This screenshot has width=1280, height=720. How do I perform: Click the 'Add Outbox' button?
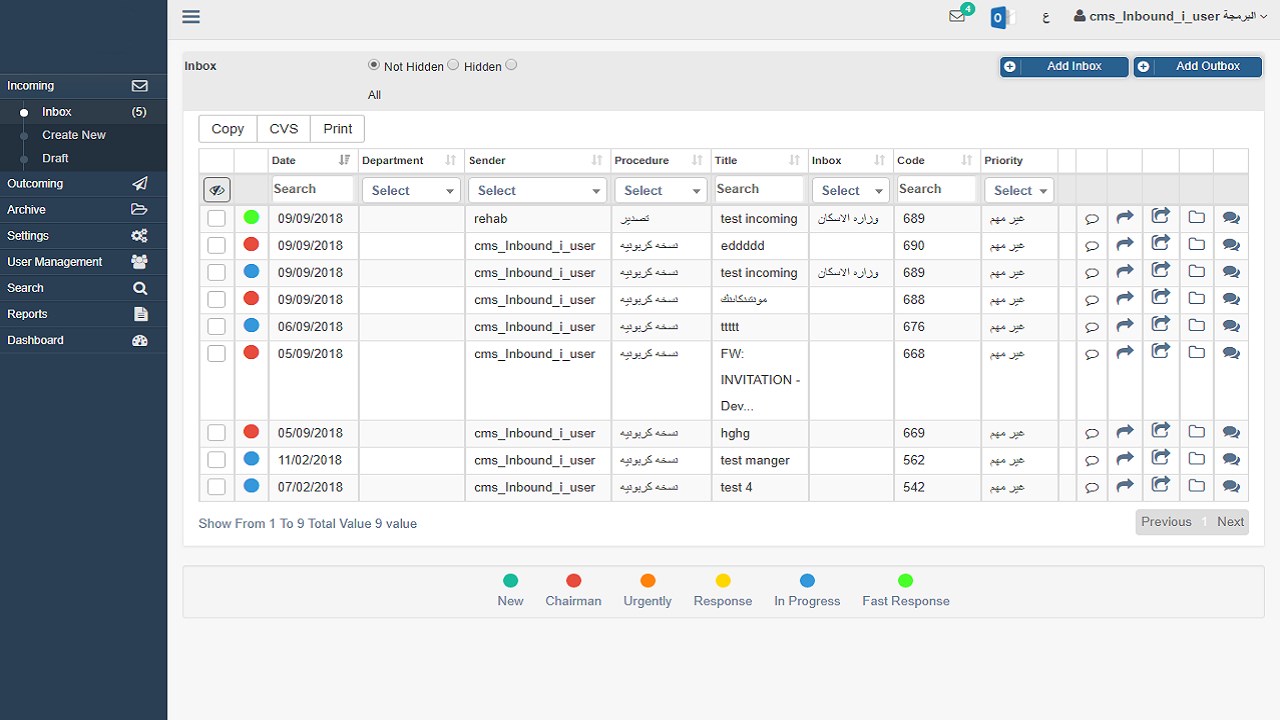(x=1197, y=66)
